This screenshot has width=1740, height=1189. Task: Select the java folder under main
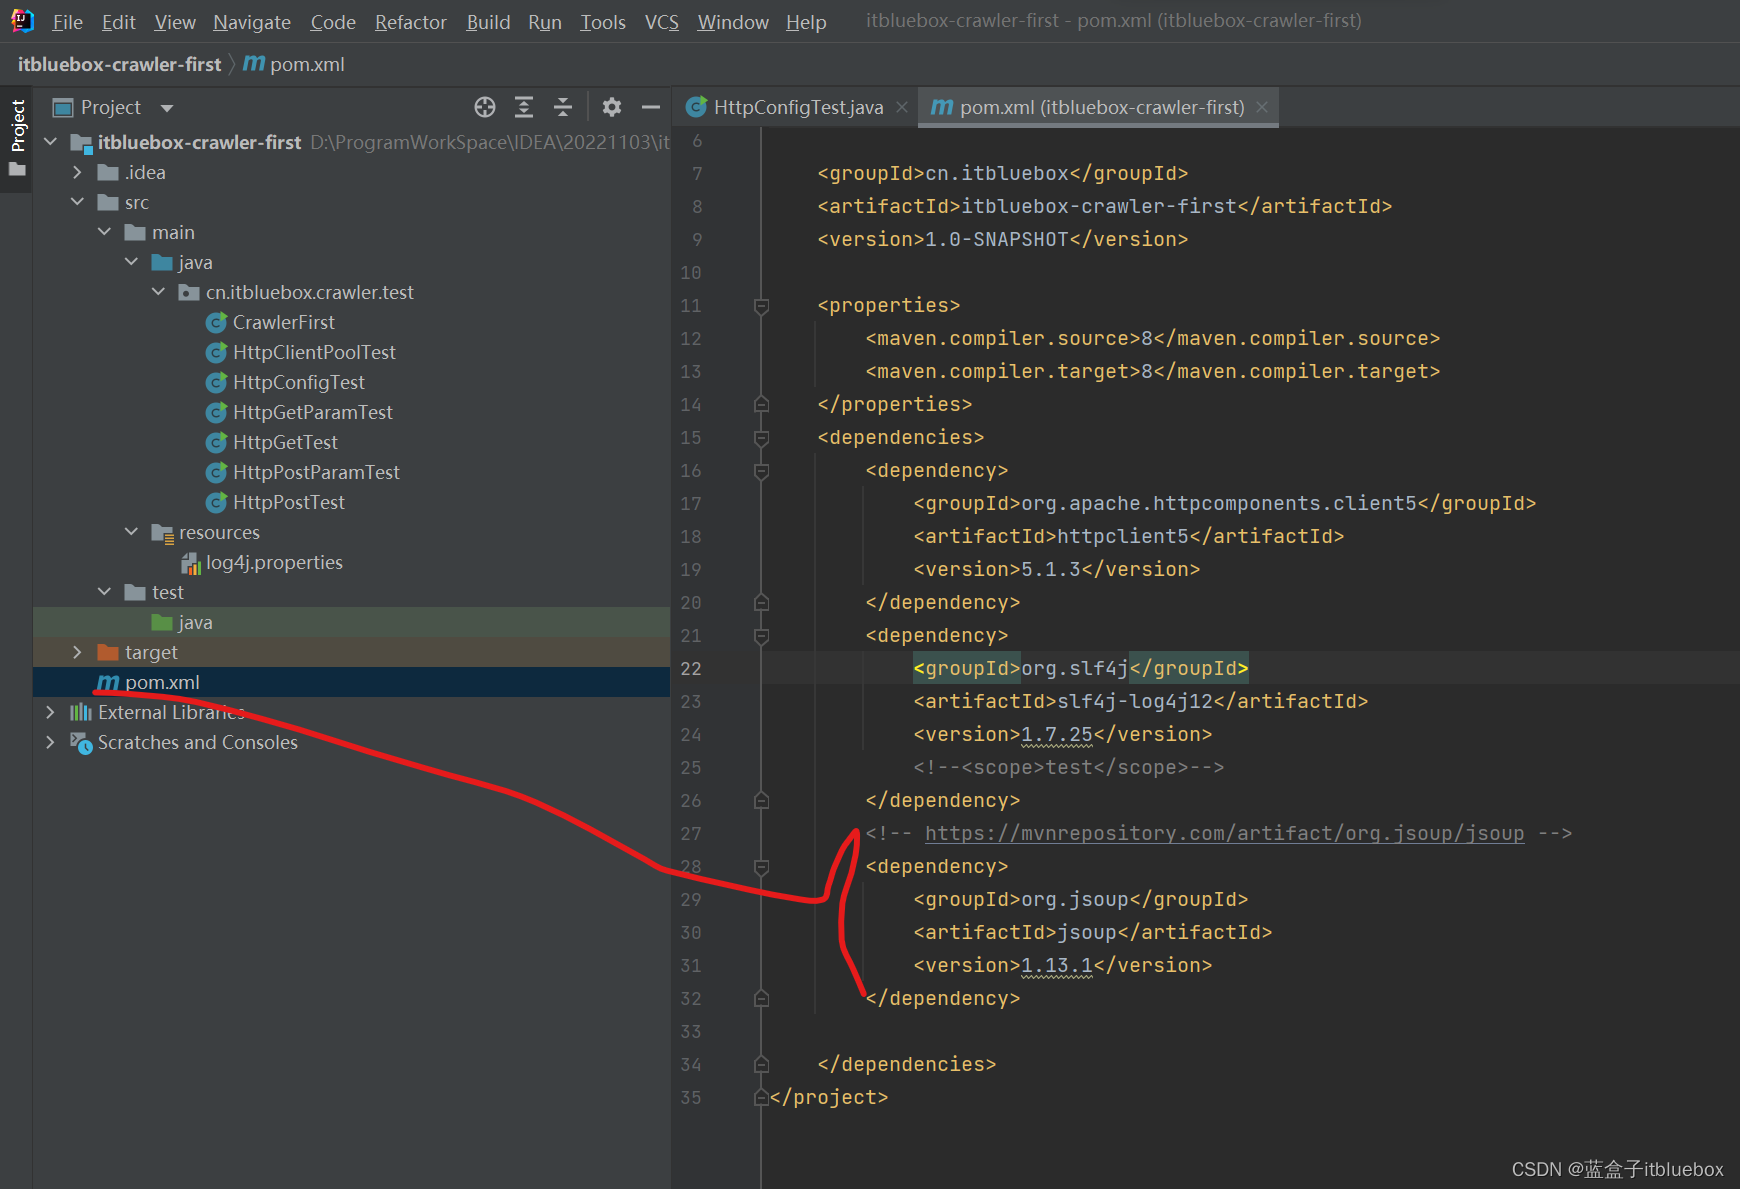(x=195, y=262)
